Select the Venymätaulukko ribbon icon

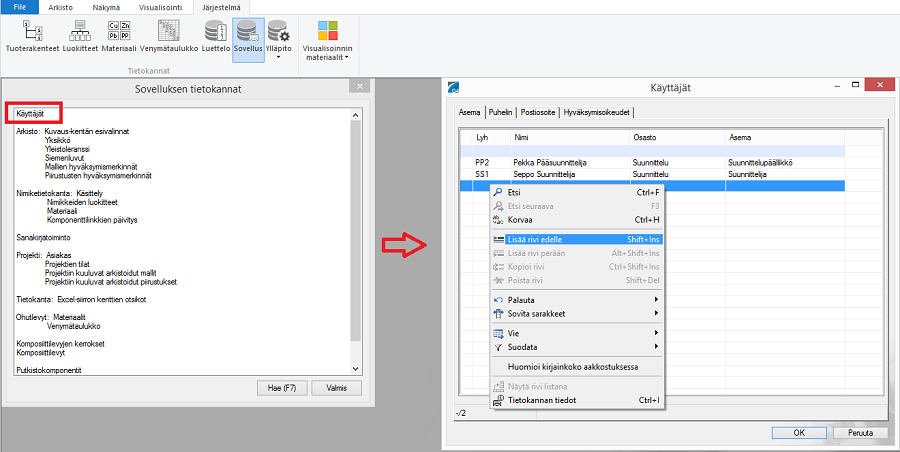click(x=169, y=37)
